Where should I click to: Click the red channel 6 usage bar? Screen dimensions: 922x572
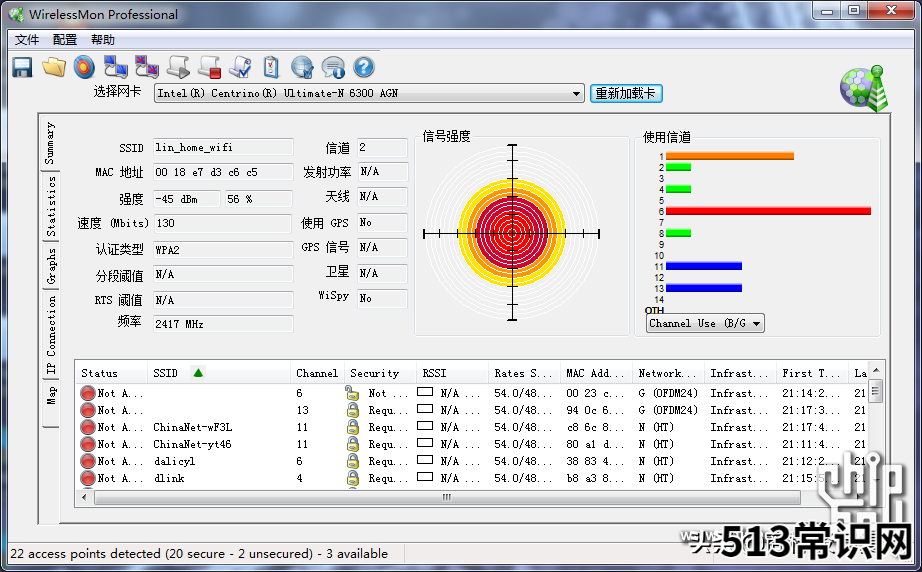768,211
